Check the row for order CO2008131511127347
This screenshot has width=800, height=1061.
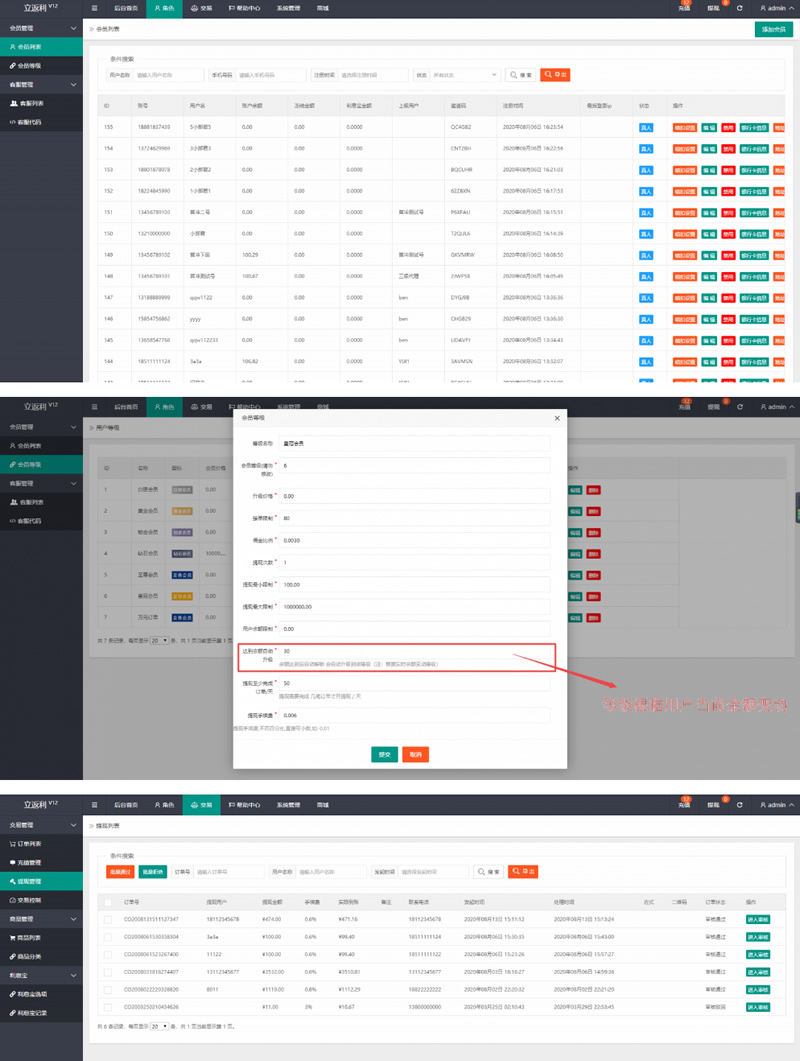tap(107, 919)
